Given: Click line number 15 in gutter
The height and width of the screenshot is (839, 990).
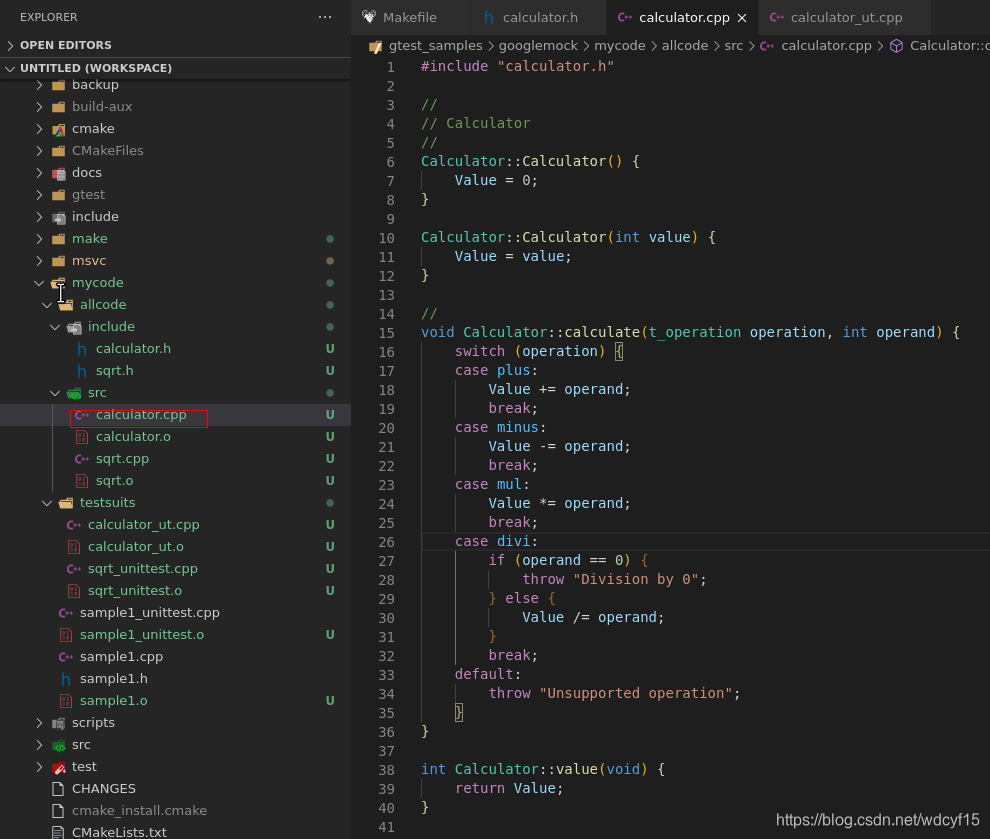Looking at the screenshot, I should (386, 333).
